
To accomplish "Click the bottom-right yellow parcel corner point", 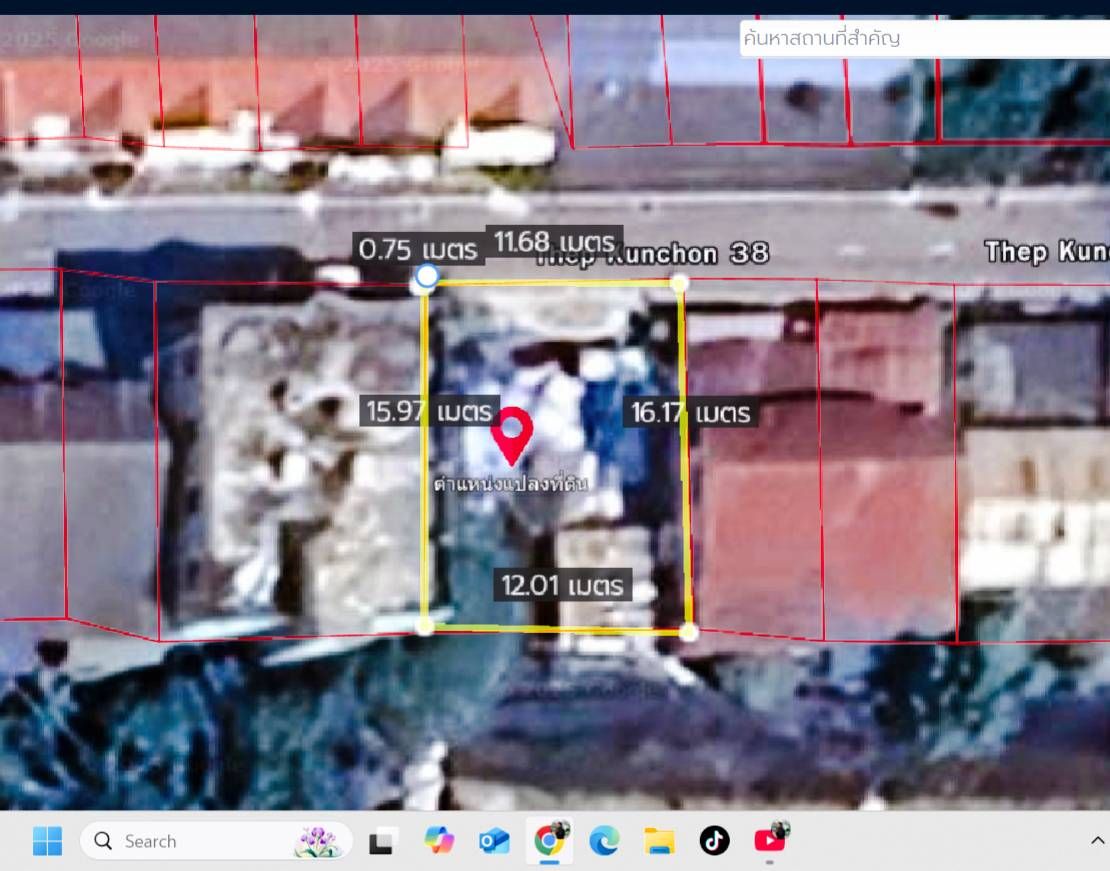I will 688,632.
